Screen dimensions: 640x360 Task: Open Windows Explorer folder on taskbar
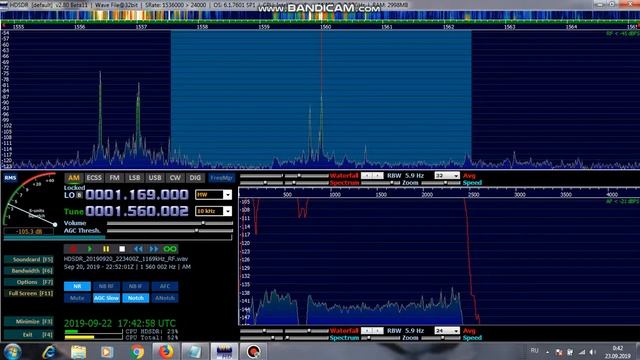(x=78, y=351)
